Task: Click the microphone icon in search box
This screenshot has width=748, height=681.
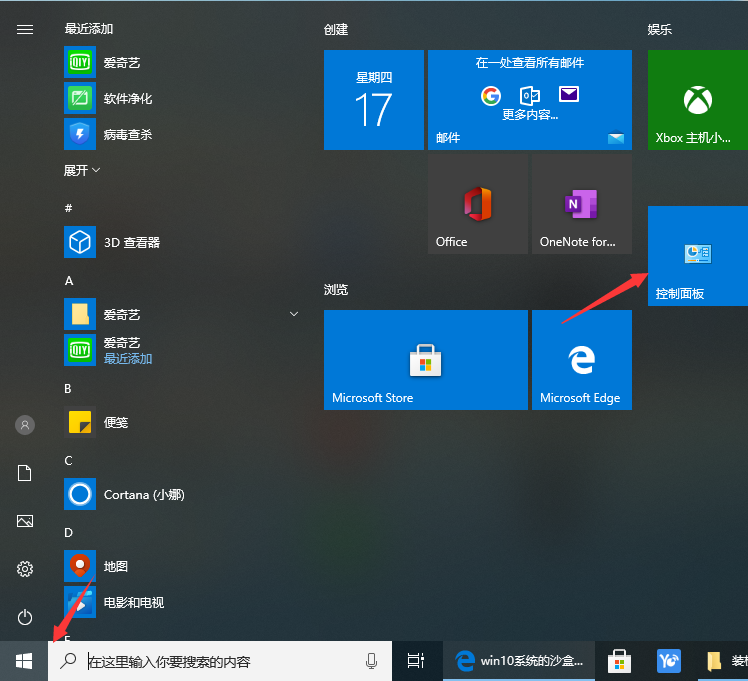Action: point(372,661)
